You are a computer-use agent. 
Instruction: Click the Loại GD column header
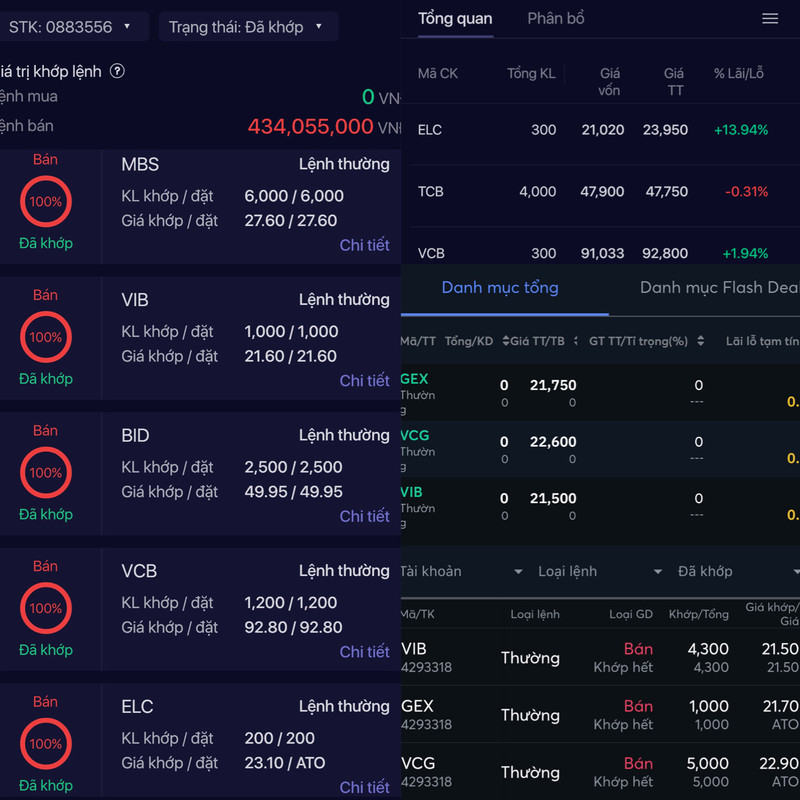(x=631, y=614)
